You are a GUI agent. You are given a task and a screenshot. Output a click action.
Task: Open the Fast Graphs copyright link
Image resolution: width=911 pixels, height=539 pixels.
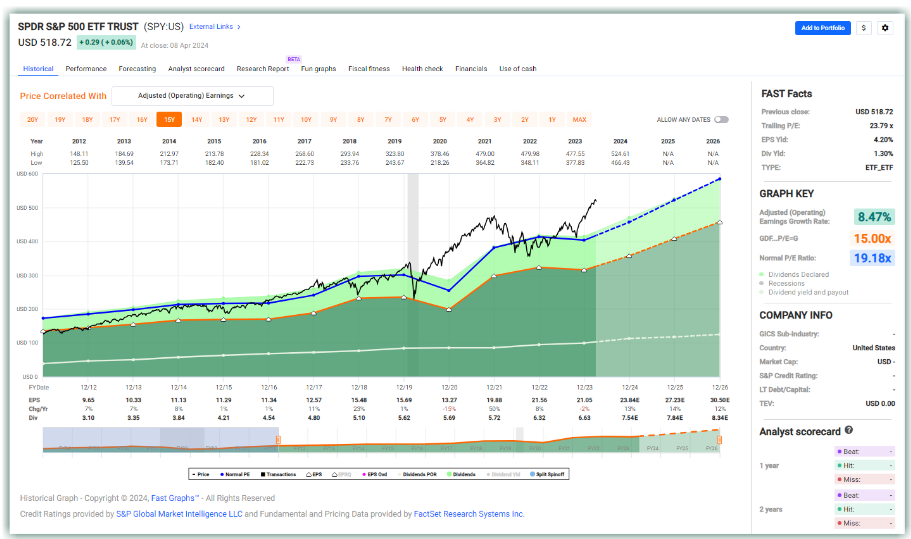click(x=173, y=498)
